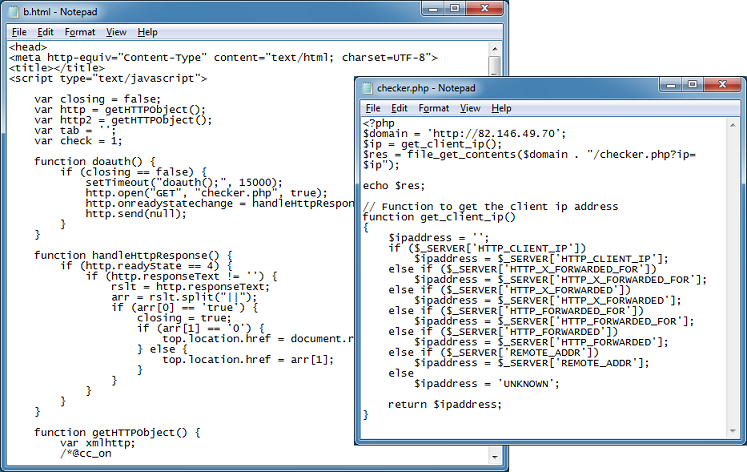Open Edit menu in checker.php Notepad
This screenshot has height=472, width=747.
coord(400,108)
